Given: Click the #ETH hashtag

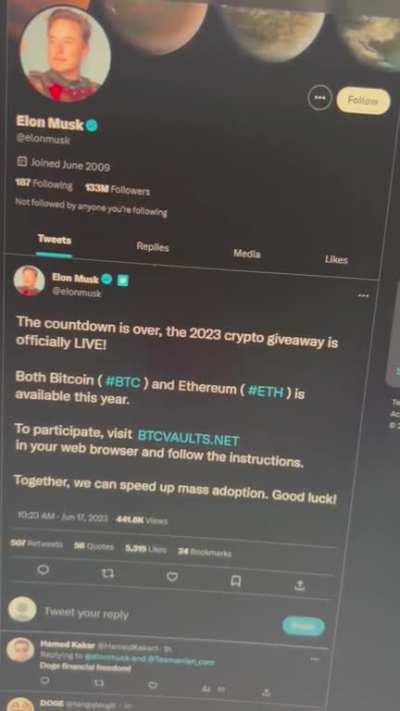Looking at the screenshot, I should coord(266,391).
